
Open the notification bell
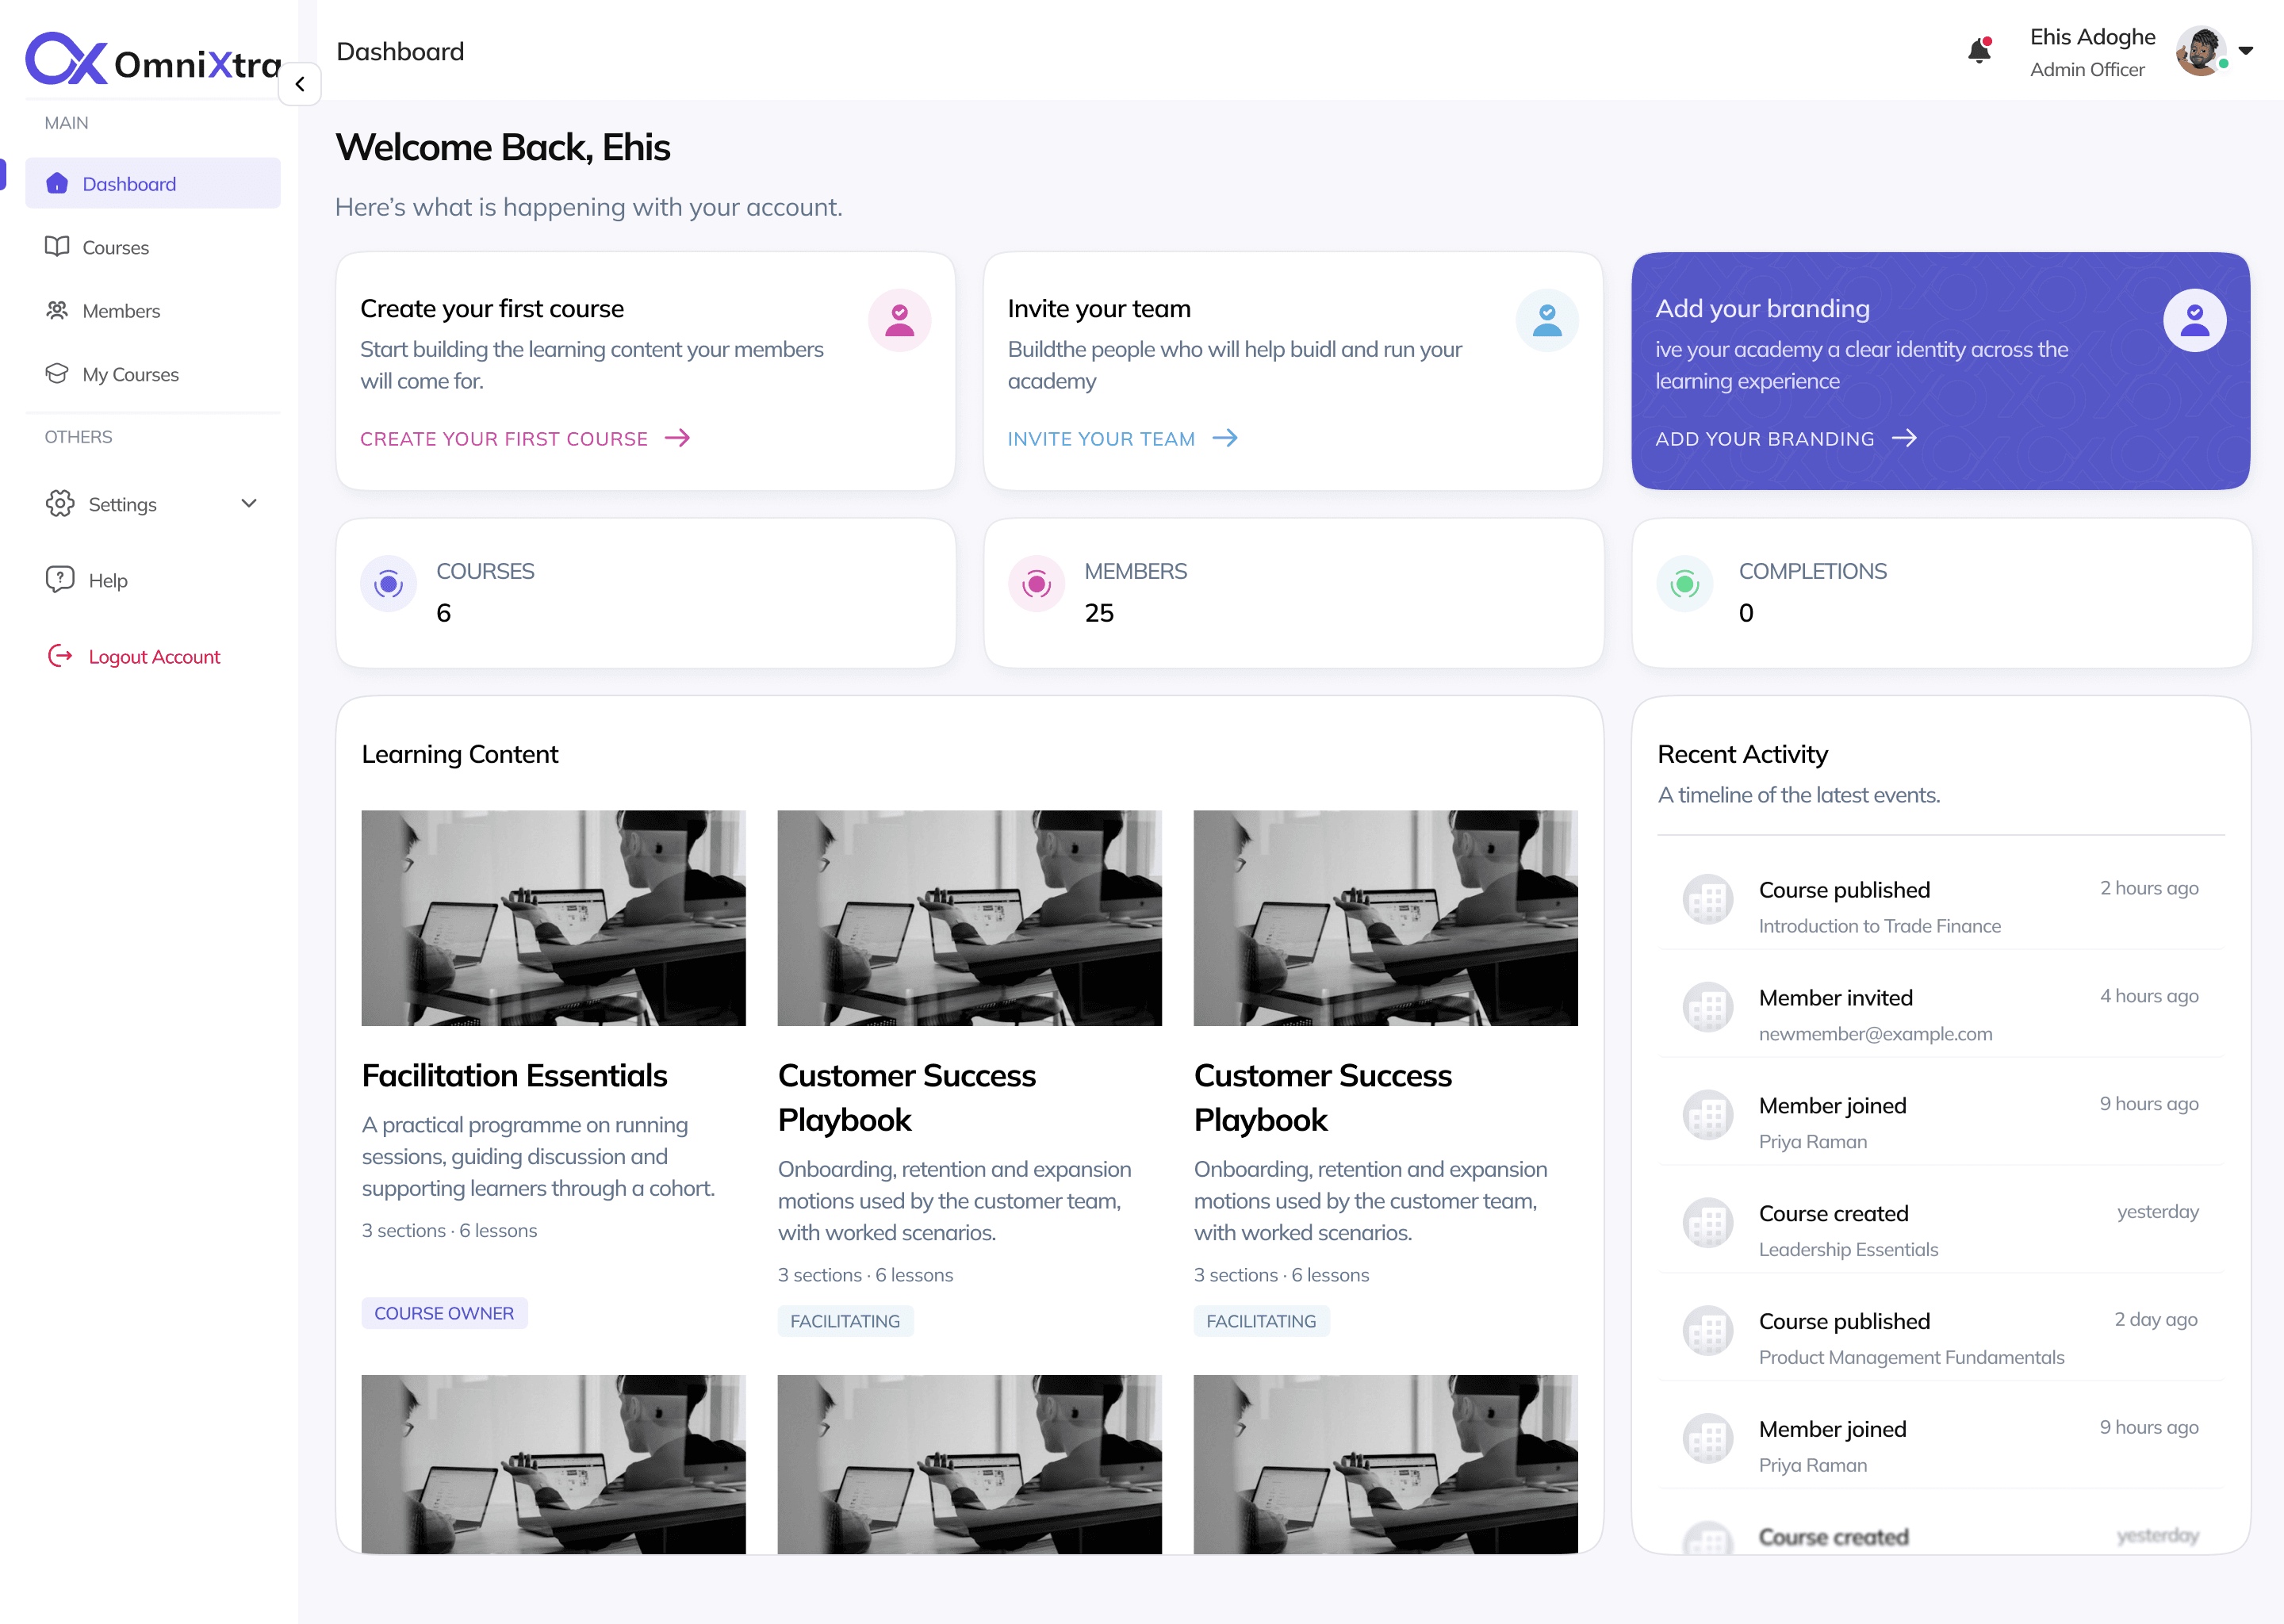[x=1979, y=51]
